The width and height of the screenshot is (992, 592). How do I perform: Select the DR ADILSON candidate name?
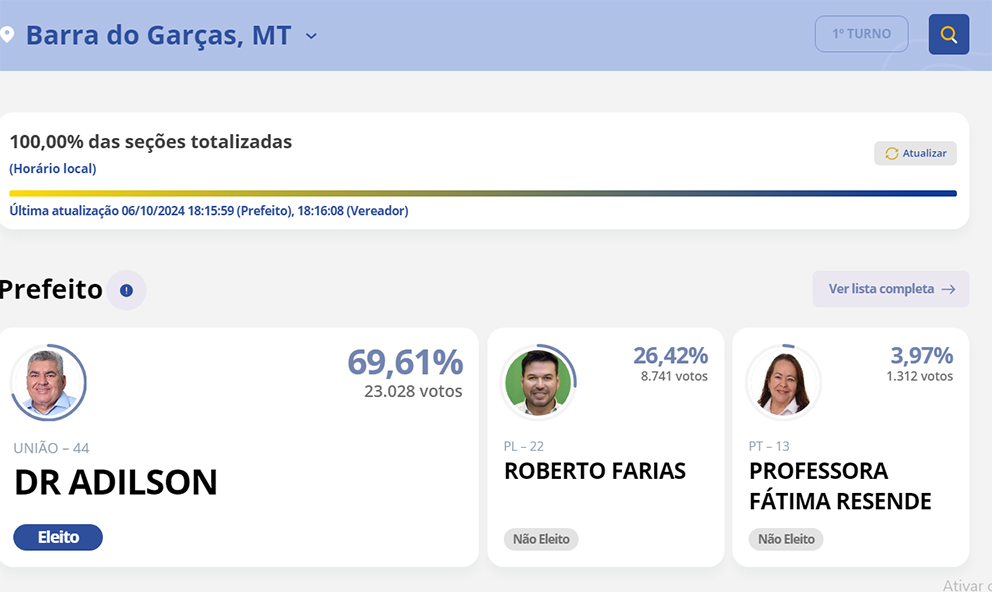click(x=115, y=482)
